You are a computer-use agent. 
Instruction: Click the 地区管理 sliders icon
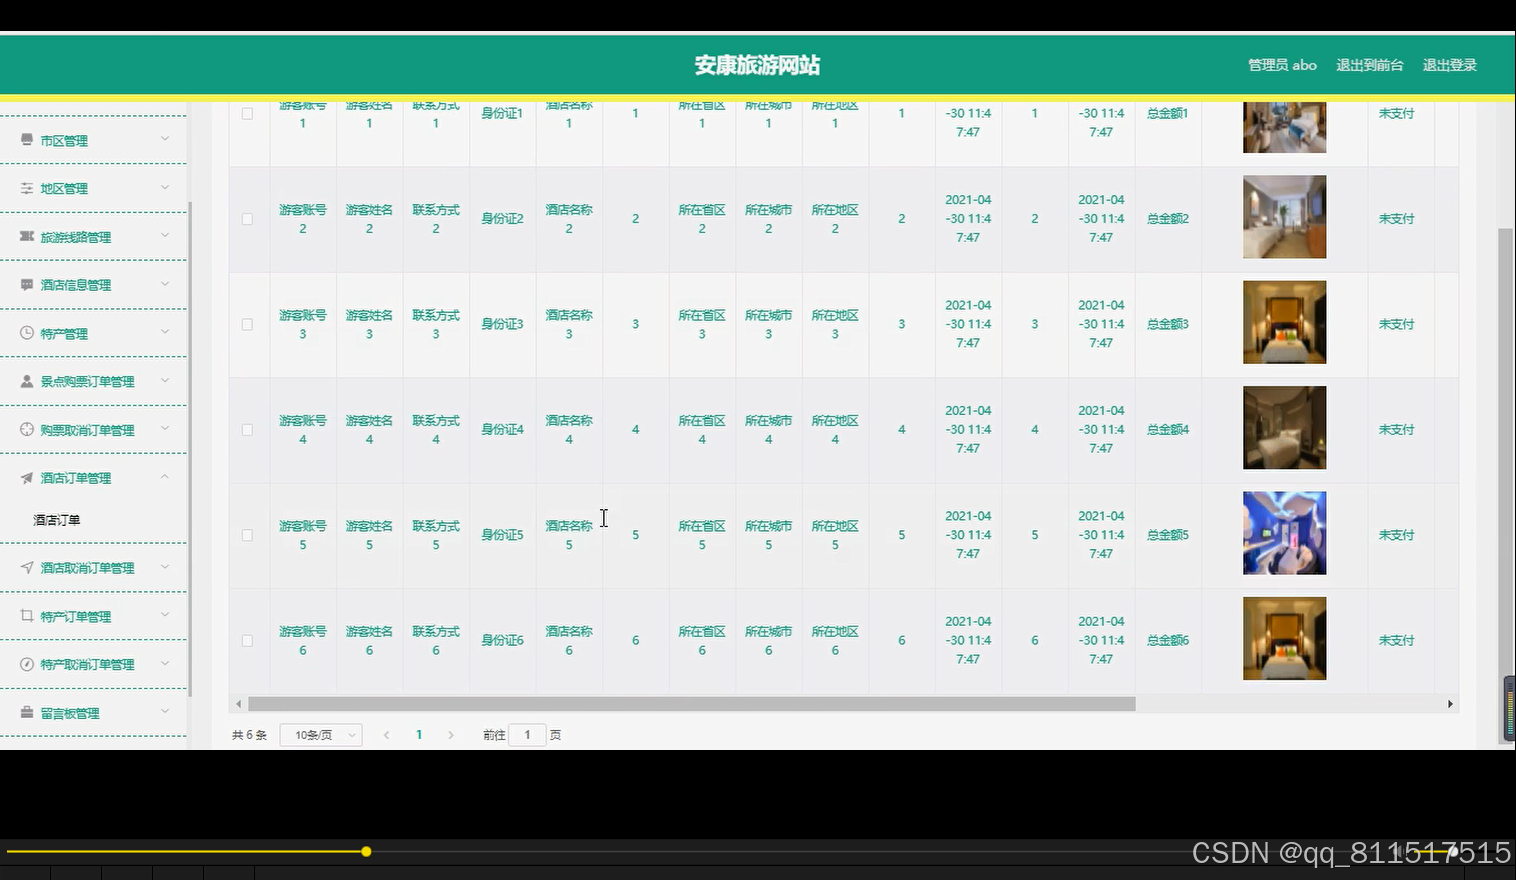27,188
